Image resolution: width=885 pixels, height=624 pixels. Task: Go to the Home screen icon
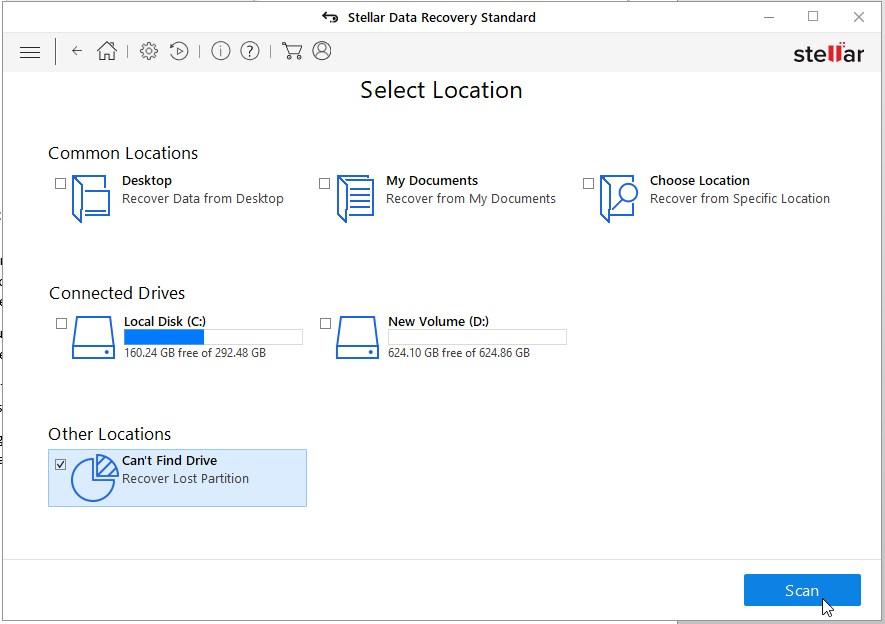point(107,51)
